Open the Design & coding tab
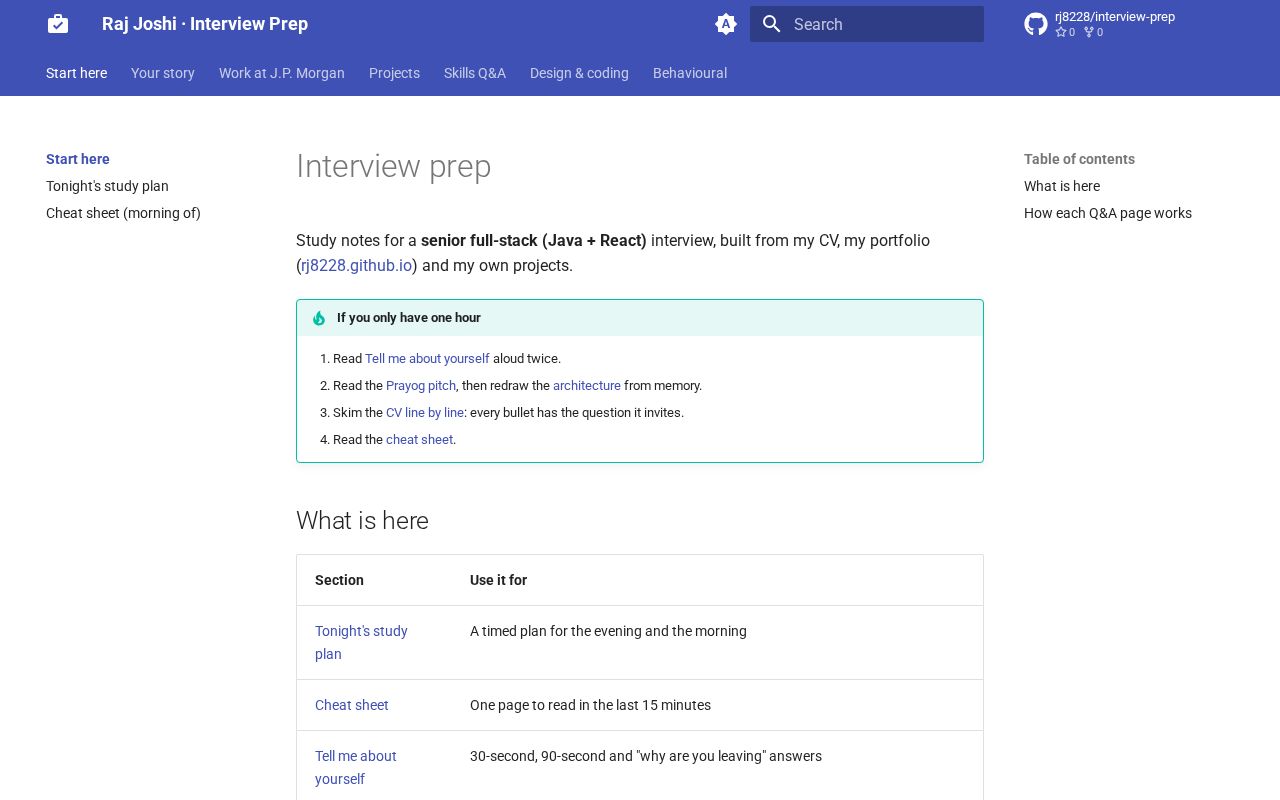Screen dimensions: 1280x800 [579, 73]
